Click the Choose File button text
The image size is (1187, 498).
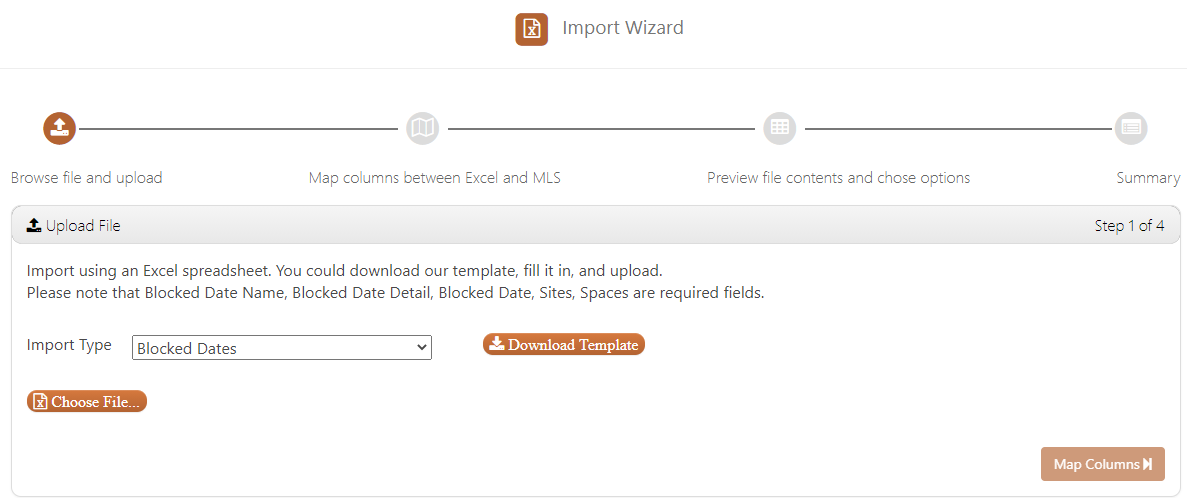tap(95, 402)
